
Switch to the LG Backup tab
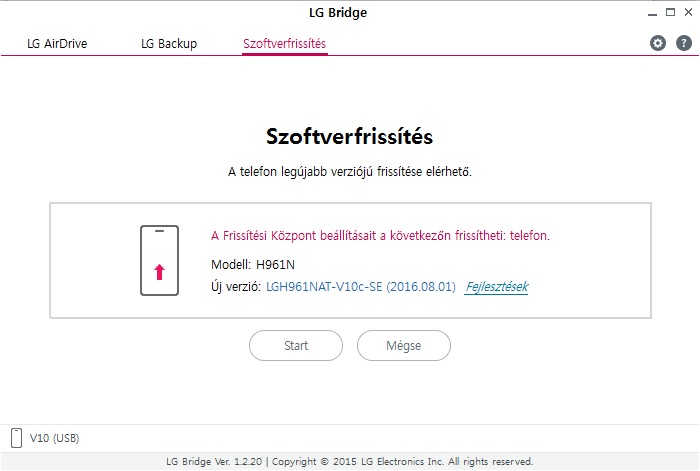click(169, 44)
